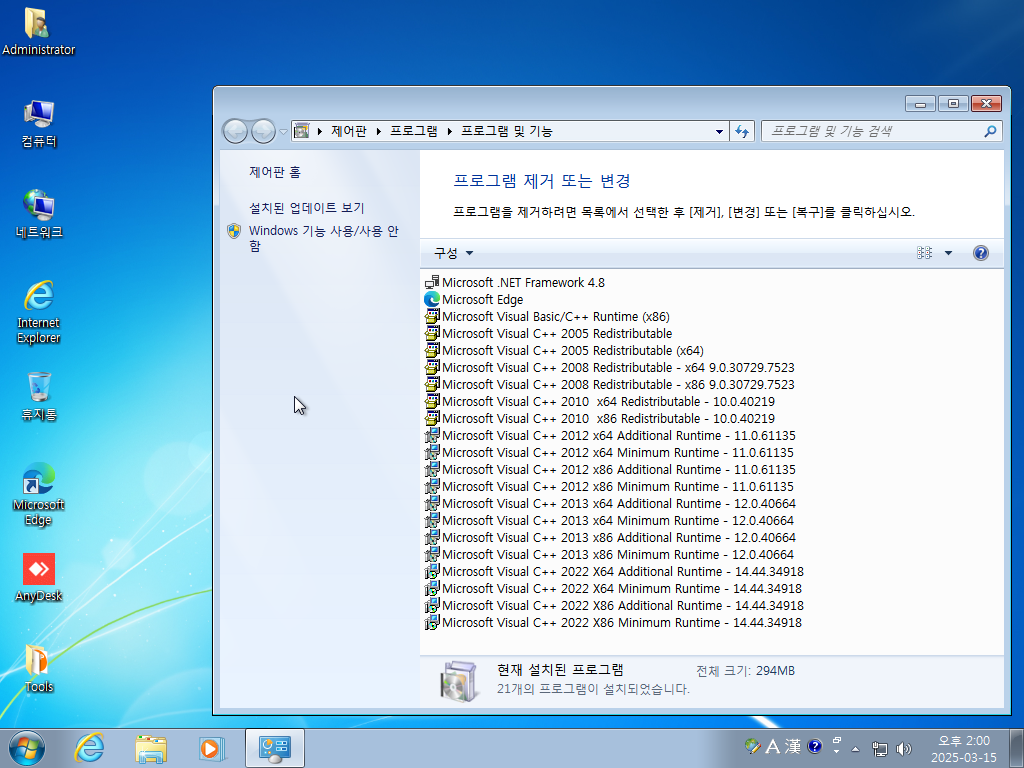This screenshot has width=1024, height=768.
Task: Open Internet Explorer from the taskbar
Action: click(x=89, y=748)
